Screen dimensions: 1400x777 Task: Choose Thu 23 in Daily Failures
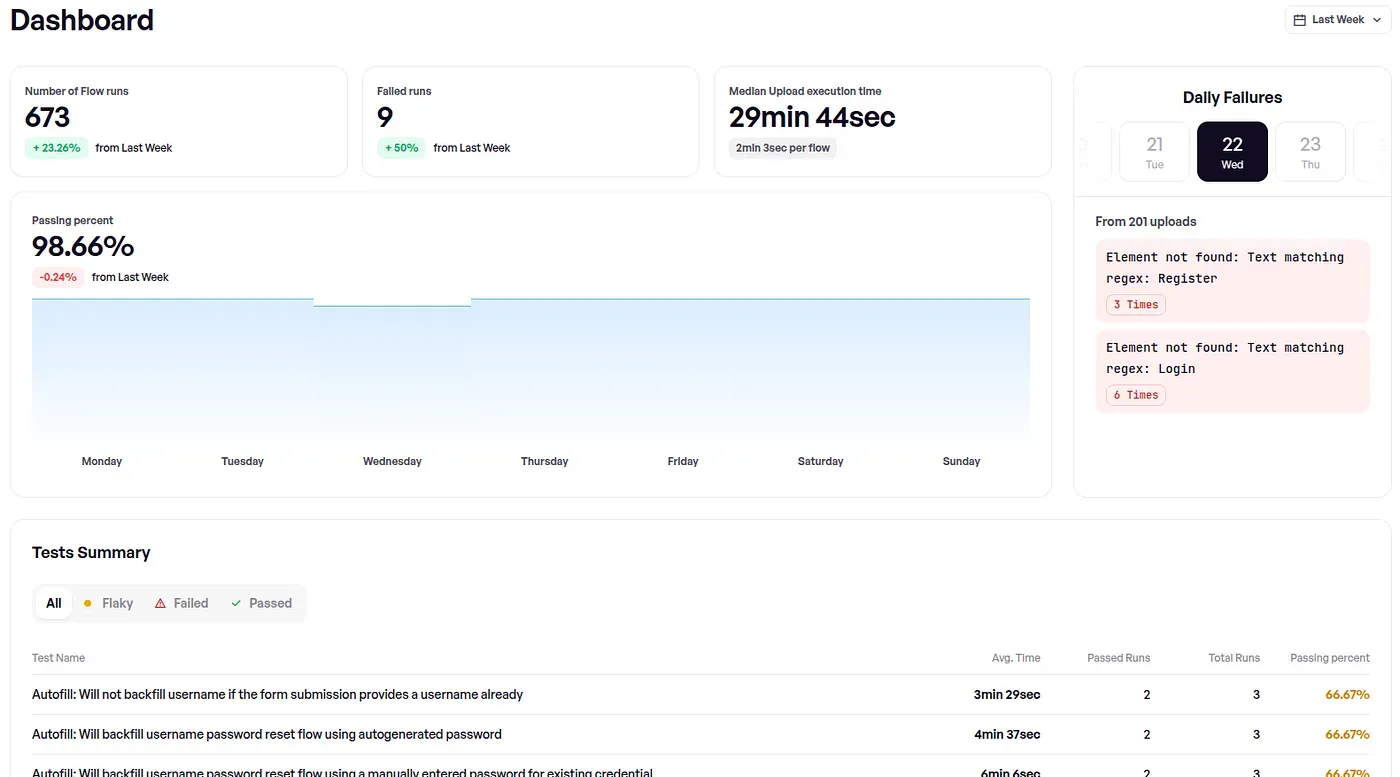tap(1310, 152)
